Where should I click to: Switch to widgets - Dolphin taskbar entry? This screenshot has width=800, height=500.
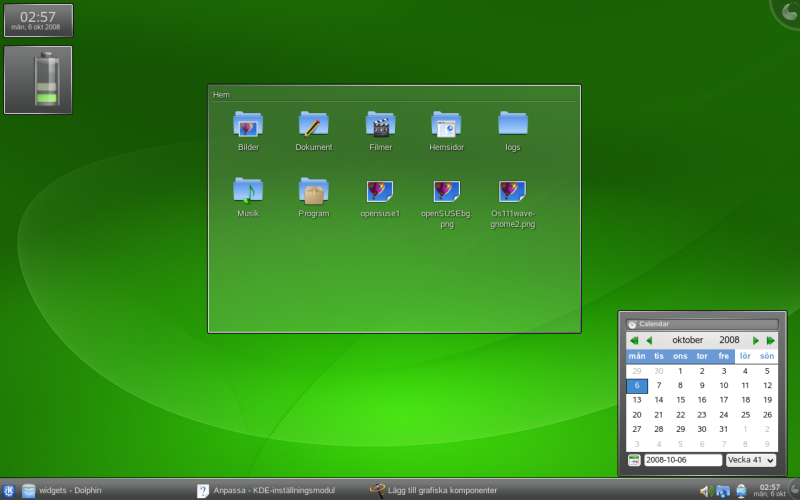[62, 490]
